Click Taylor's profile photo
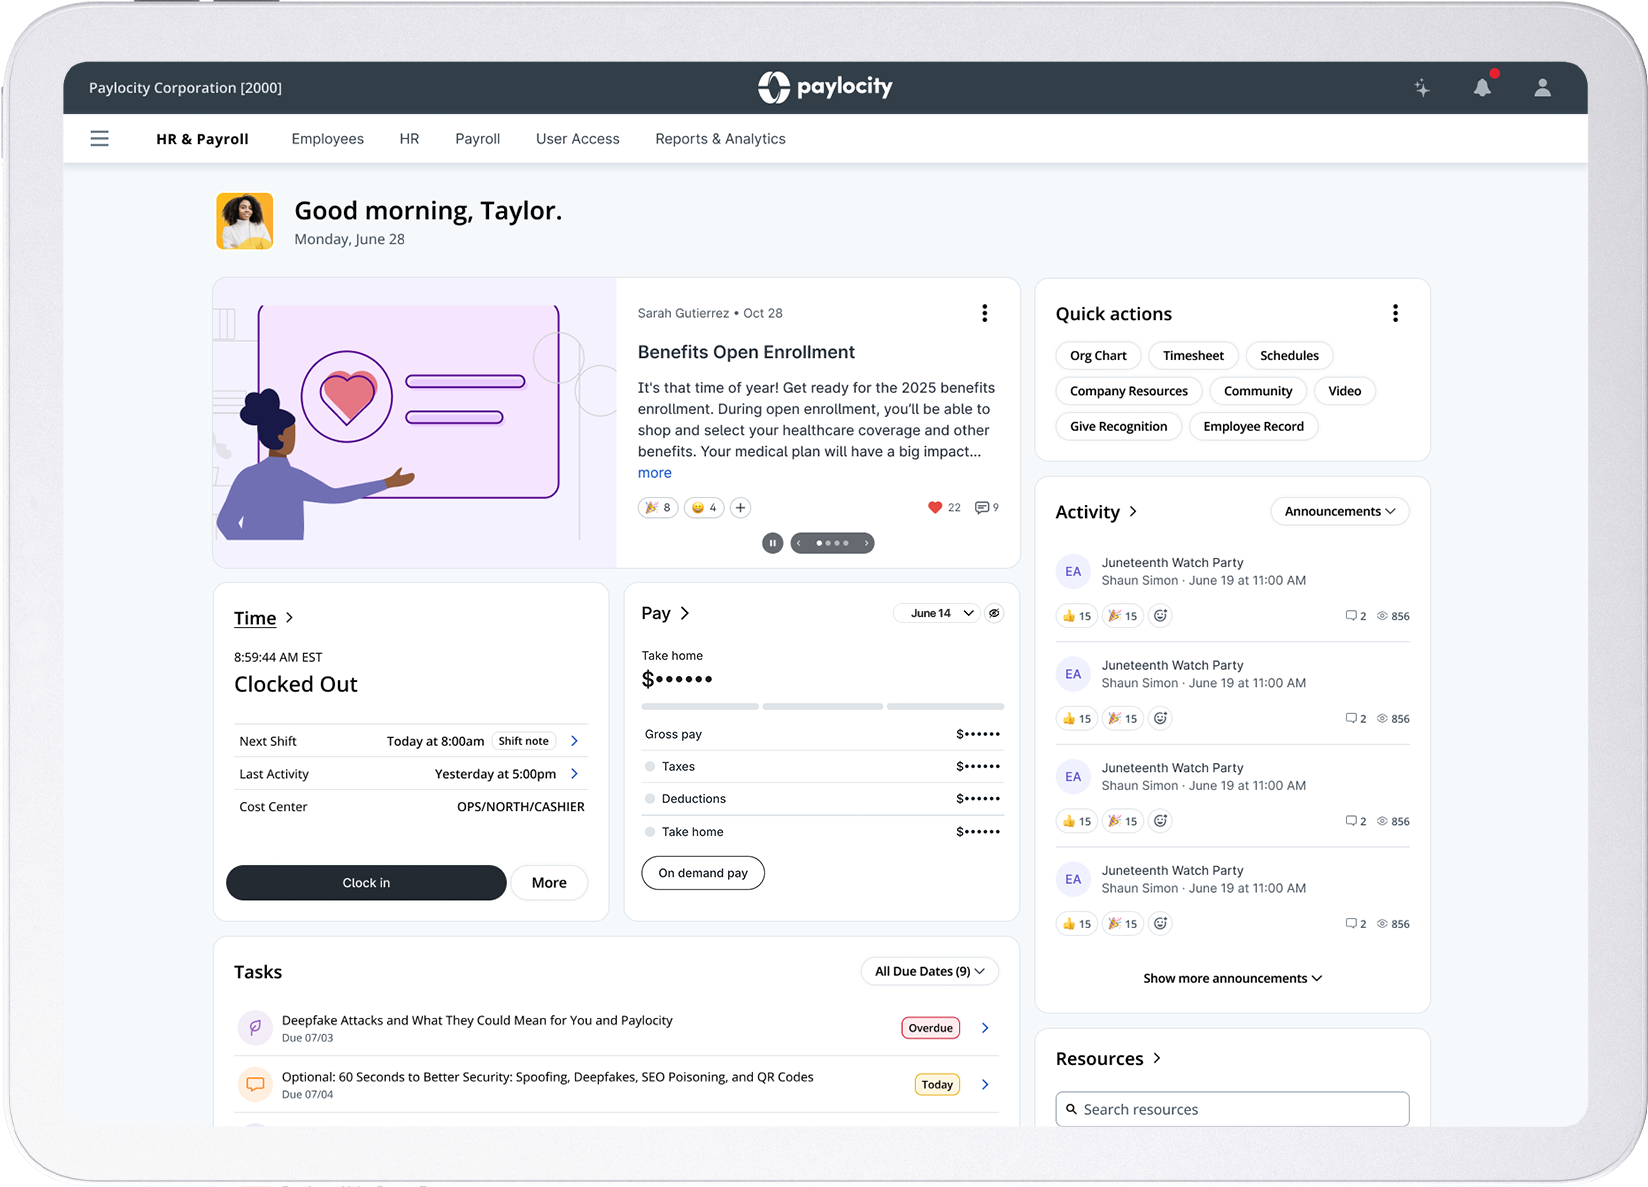This screenshot has width=1648, height=1187. click(x=245, y=221)
